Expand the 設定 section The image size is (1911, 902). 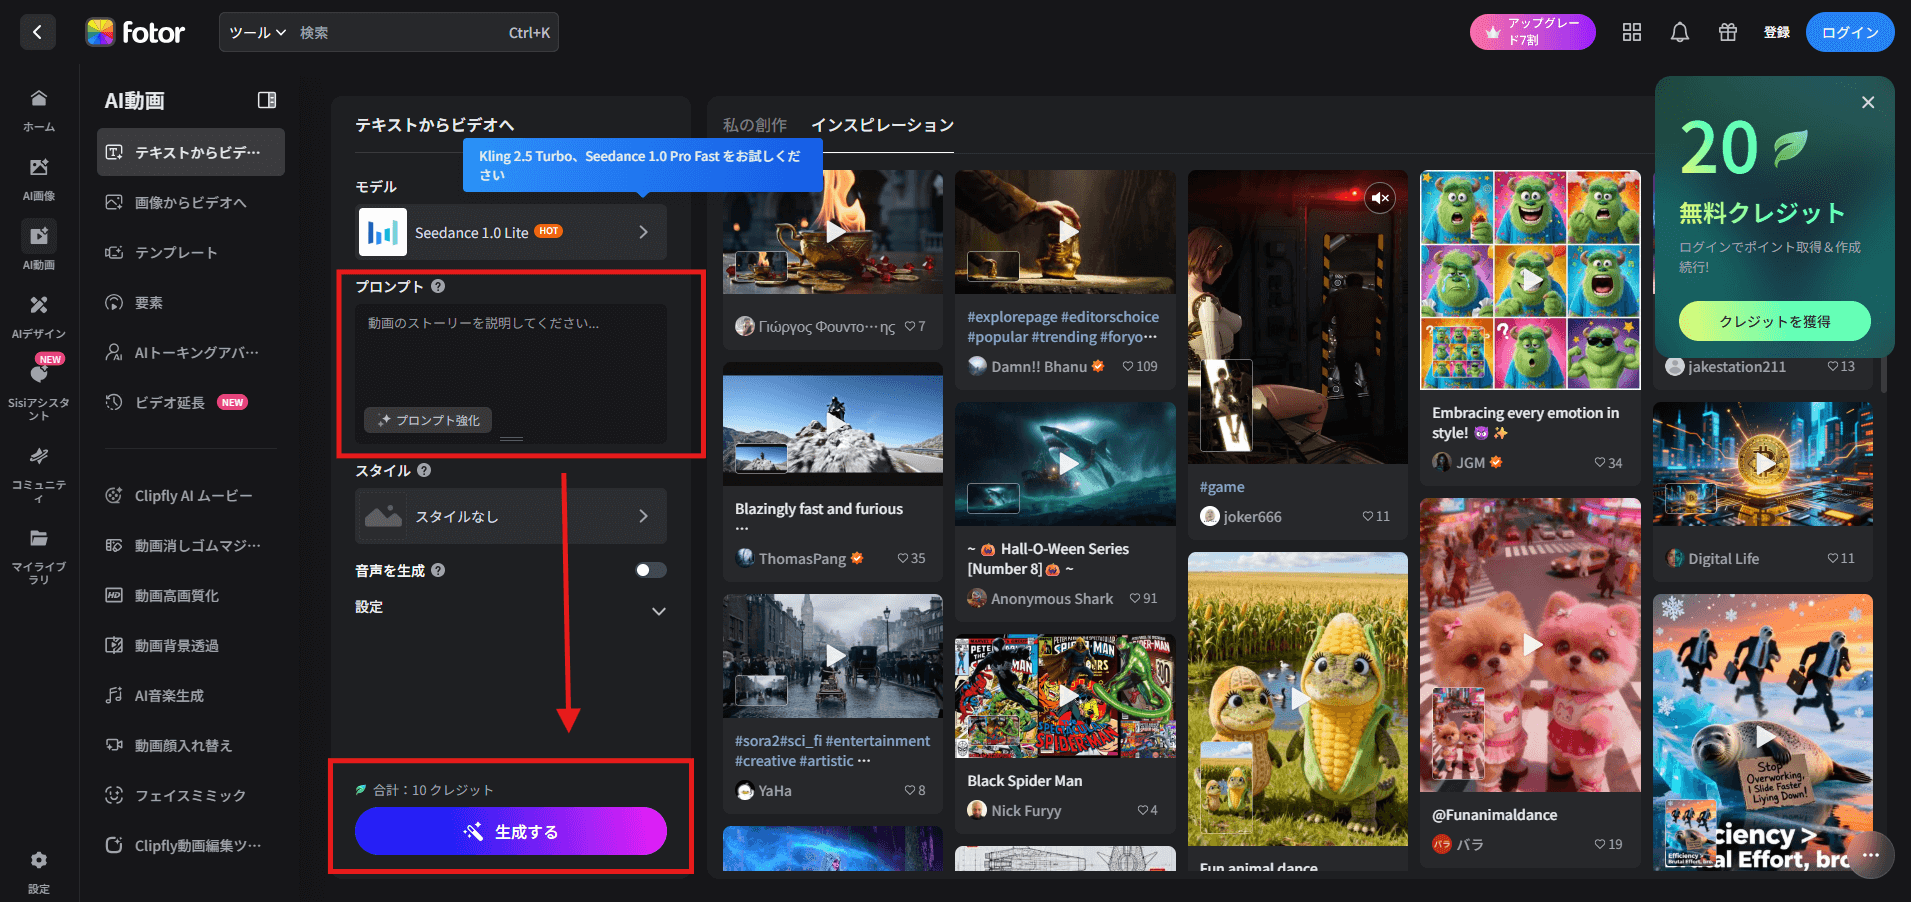(658, 610)
